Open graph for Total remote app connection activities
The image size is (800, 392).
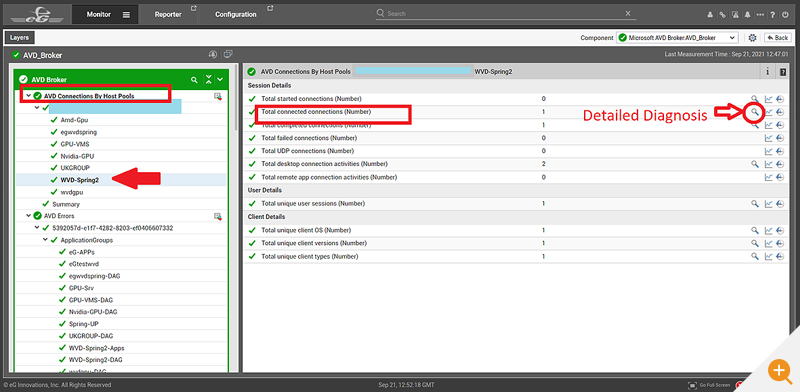768,177
